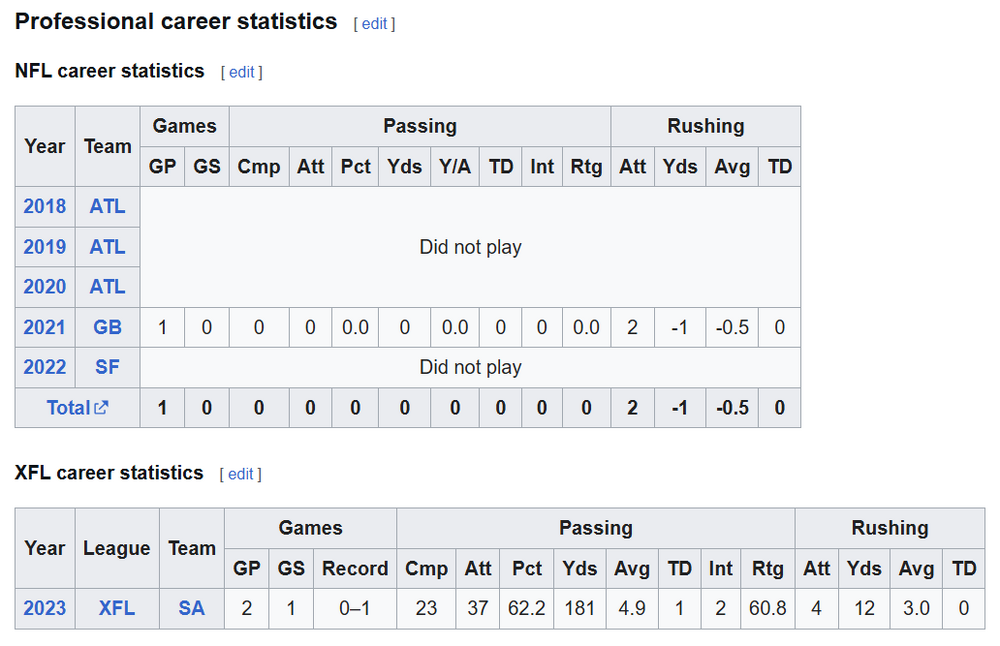Open the 2019 season link

(45, 247)
